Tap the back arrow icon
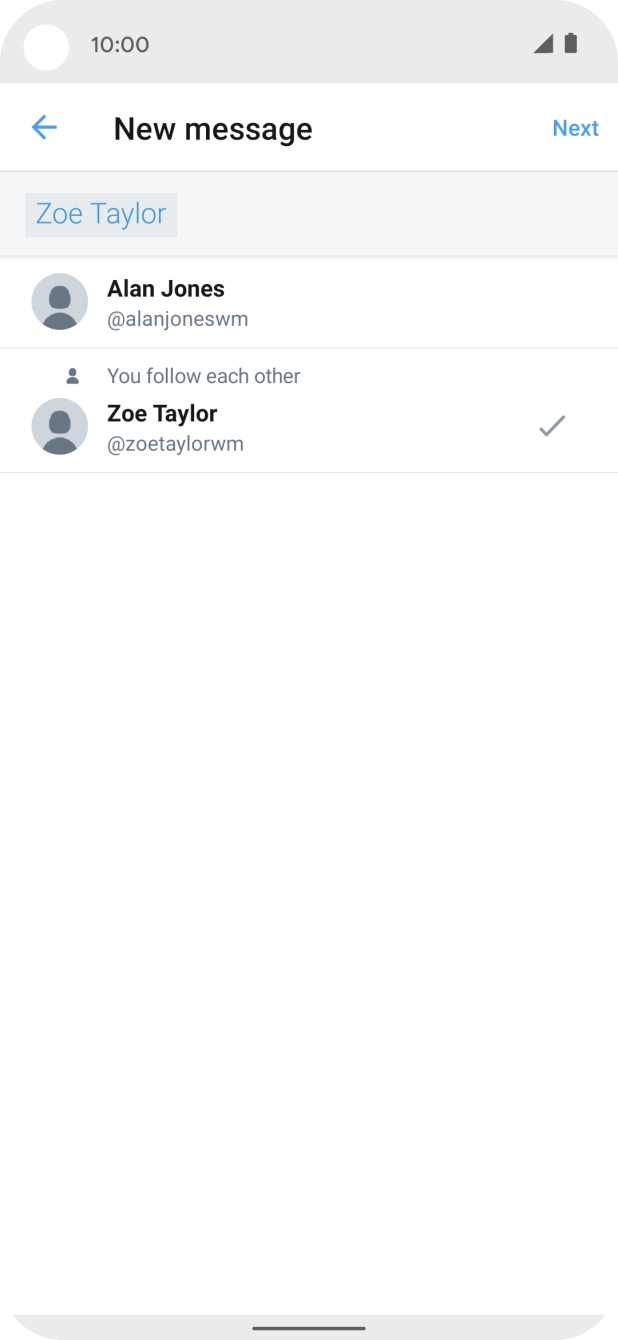618x1340 pixels. (44, 127)
